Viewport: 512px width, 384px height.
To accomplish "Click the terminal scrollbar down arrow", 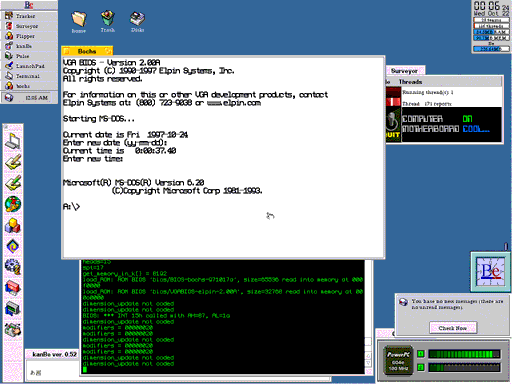I will point(368,364).
